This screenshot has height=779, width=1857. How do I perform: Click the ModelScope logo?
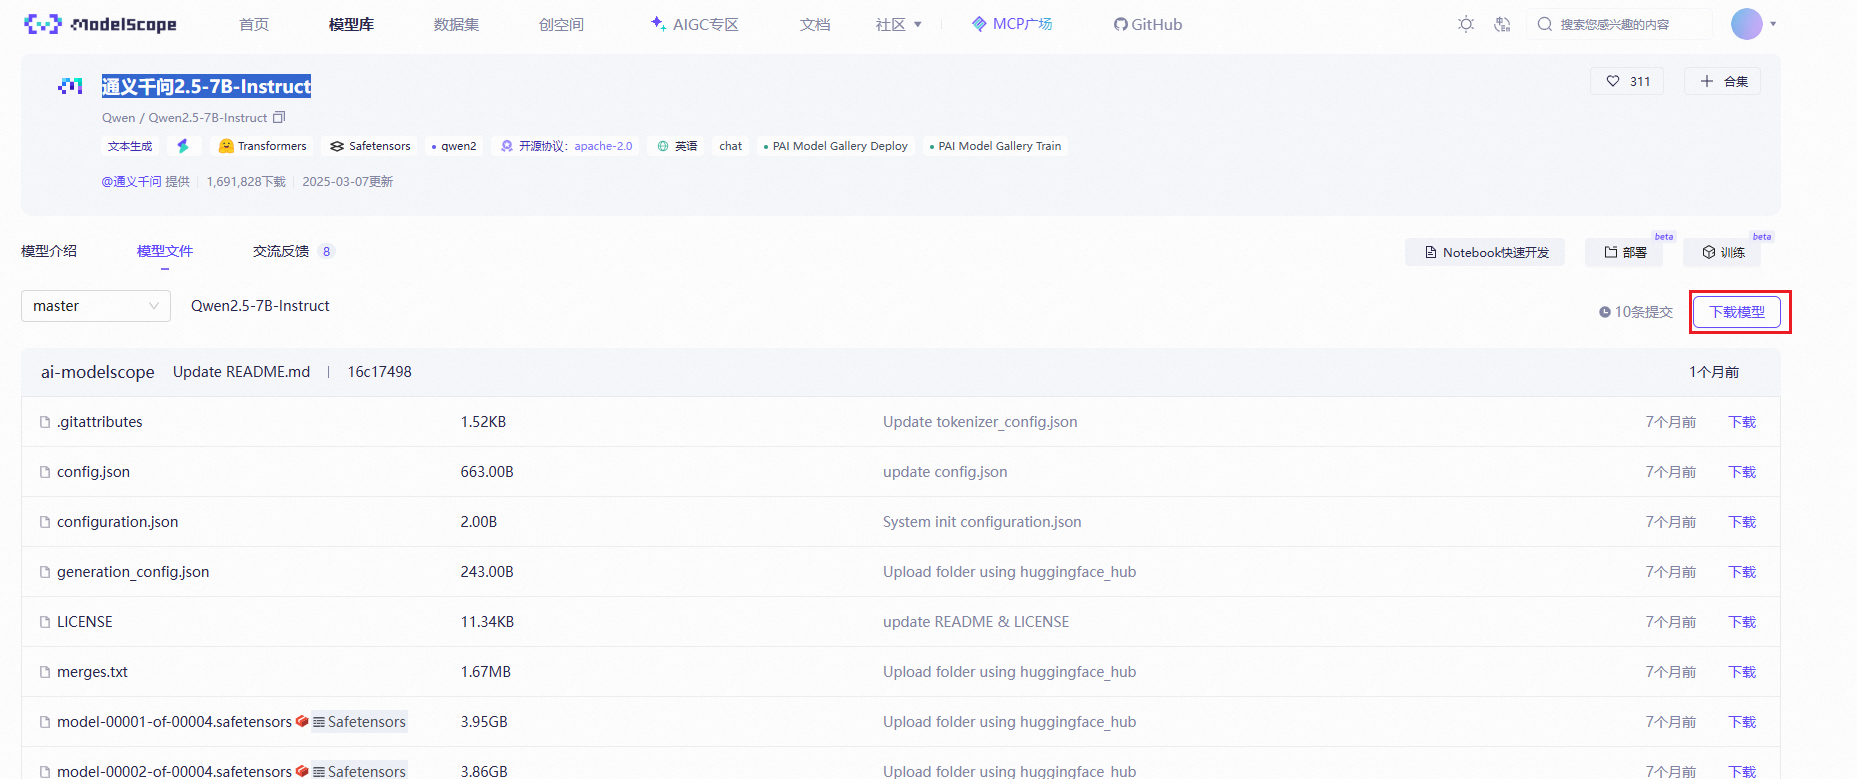tap(100, 24)
